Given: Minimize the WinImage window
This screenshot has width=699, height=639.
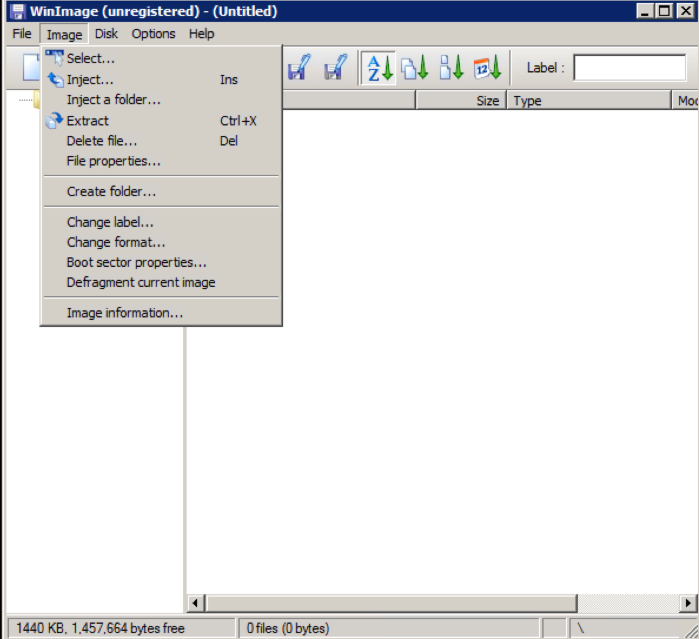Looking at the screenshot, I should point(645,11).
